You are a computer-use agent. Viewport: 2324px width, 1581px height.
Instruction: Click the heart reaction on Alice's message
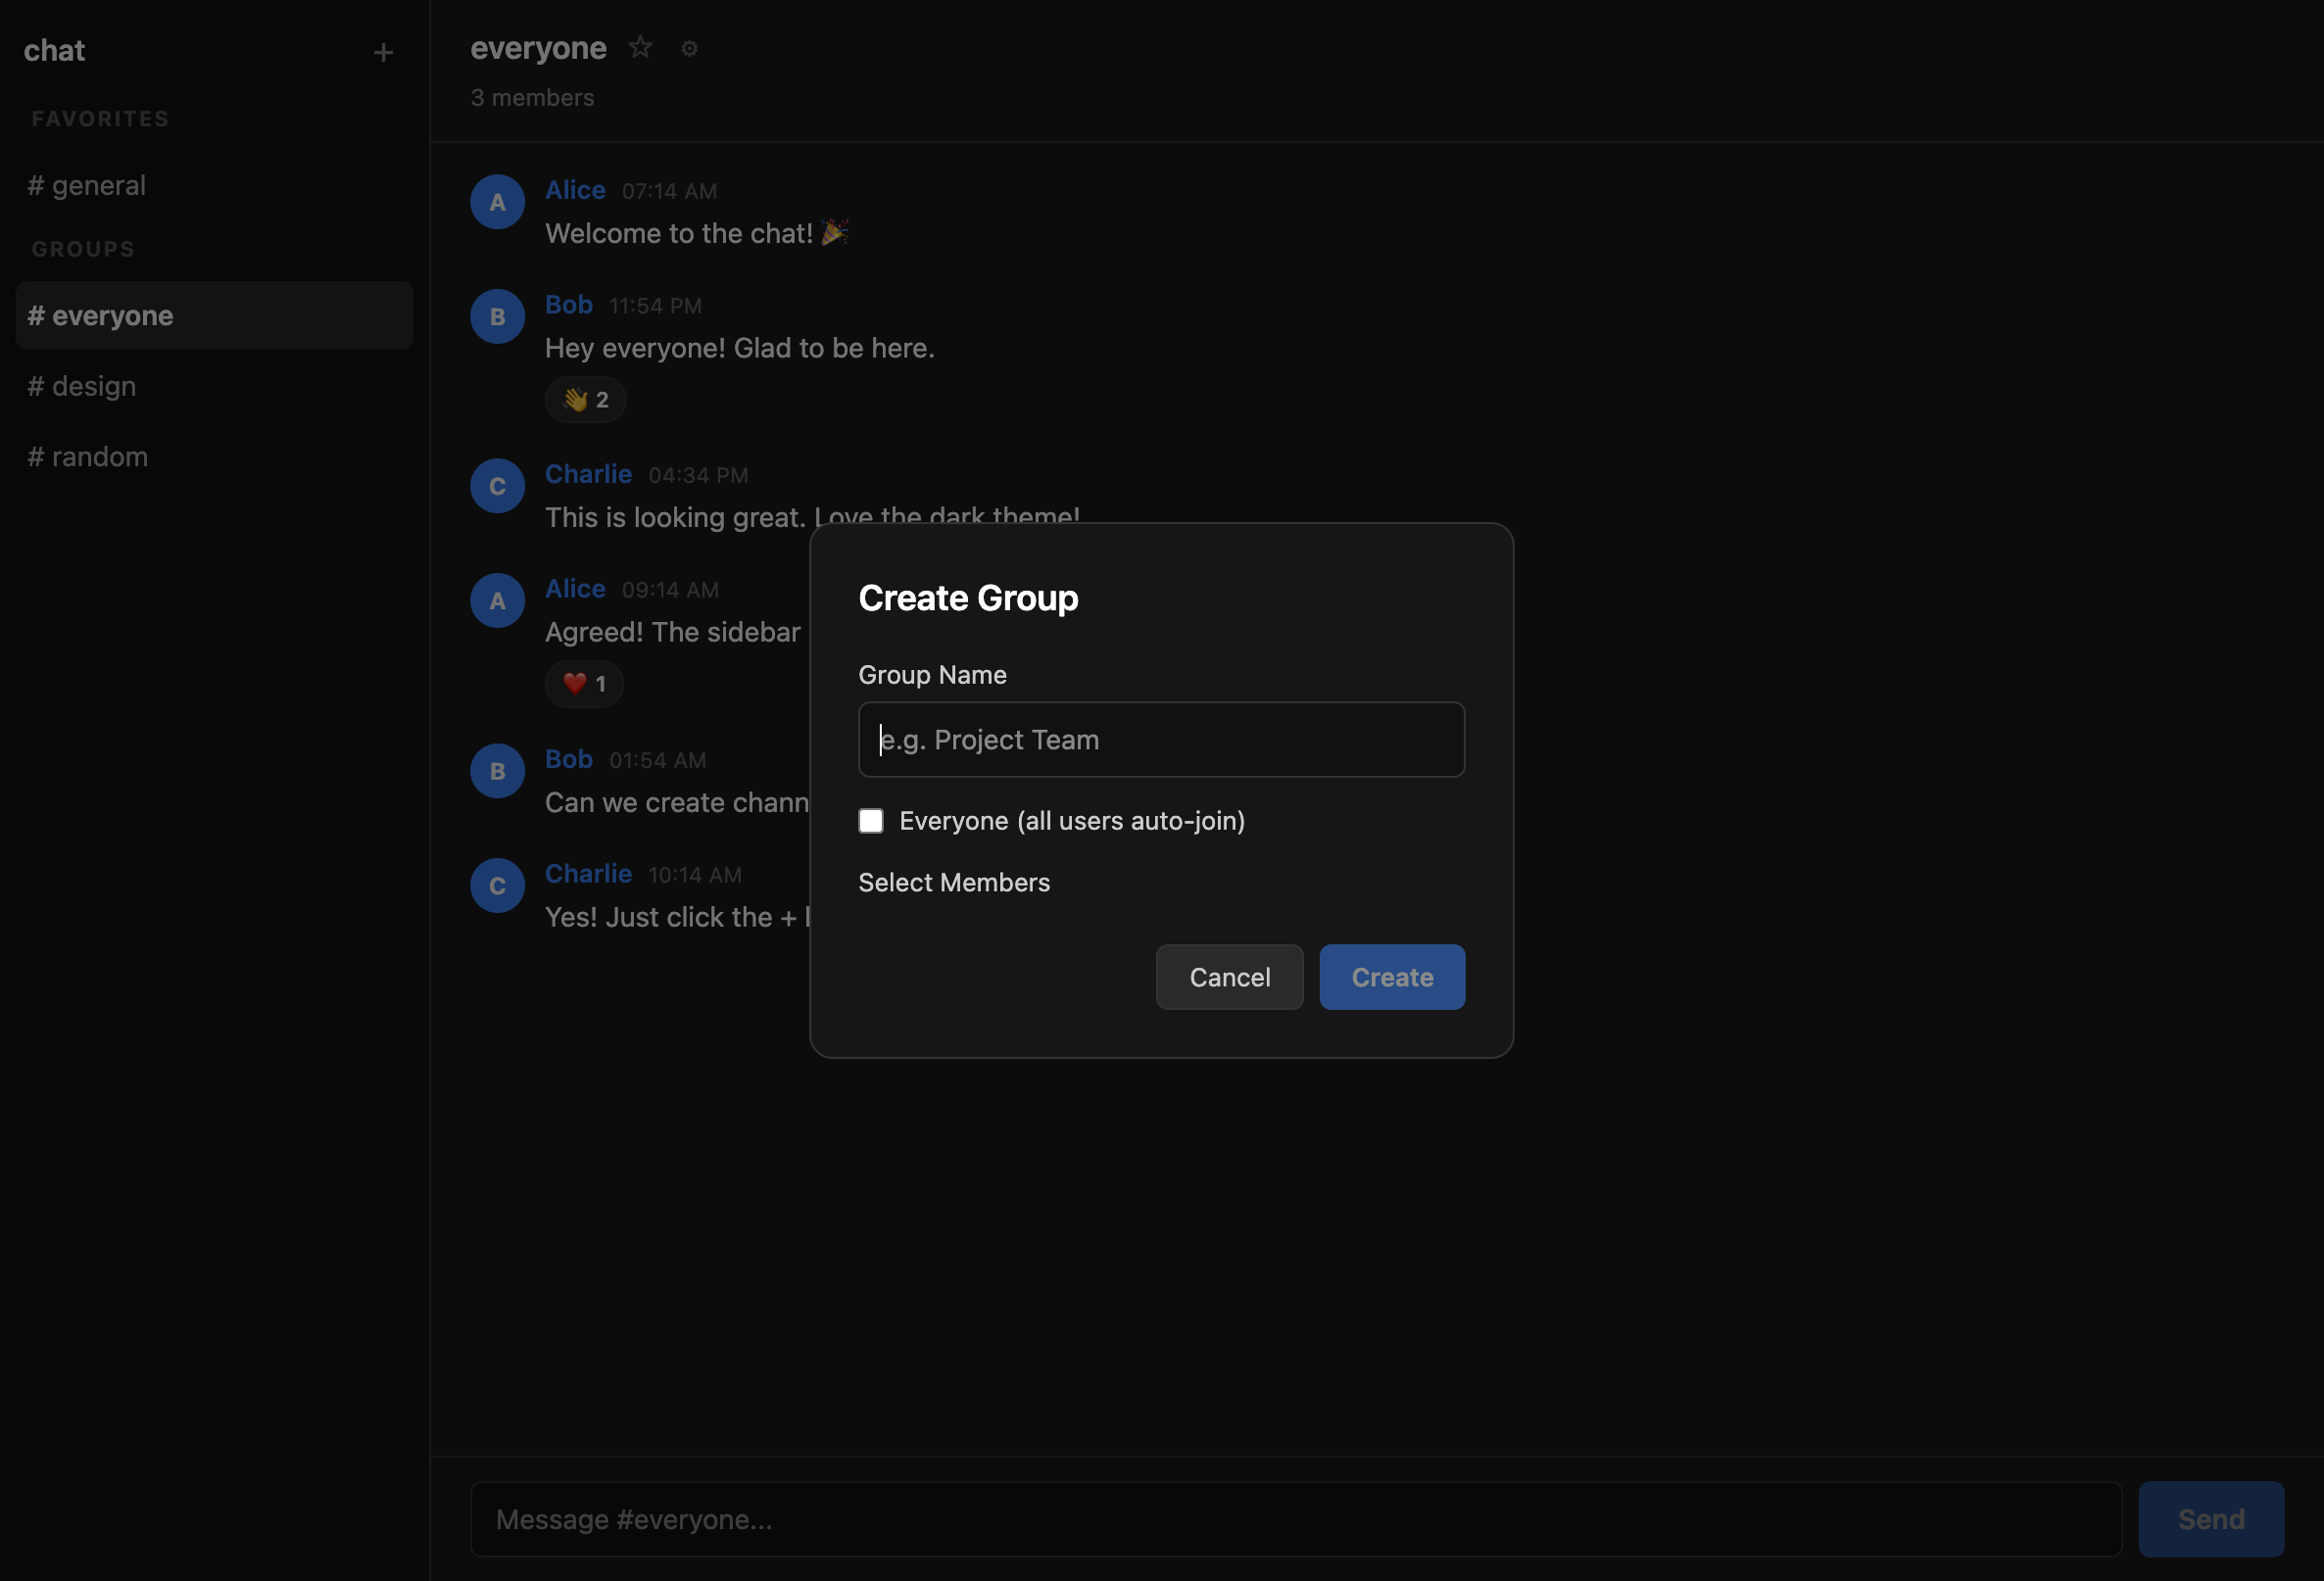pyautogui.click(x=584, y=684)
